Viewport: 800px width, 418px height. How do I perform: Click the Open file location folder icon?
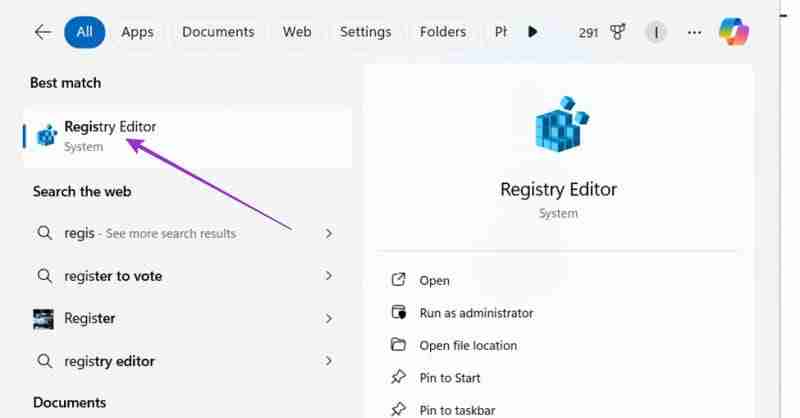point(398,345)
